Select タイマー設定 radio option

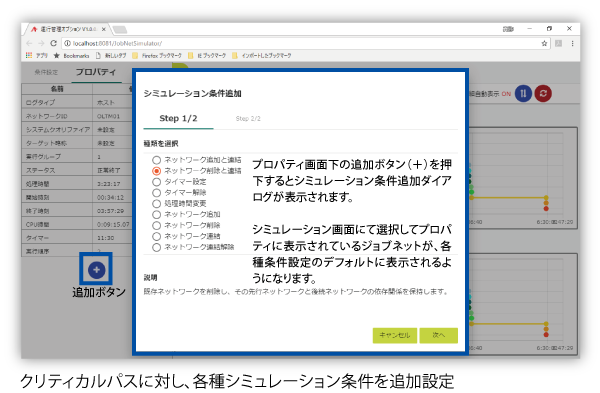point(156,182)
